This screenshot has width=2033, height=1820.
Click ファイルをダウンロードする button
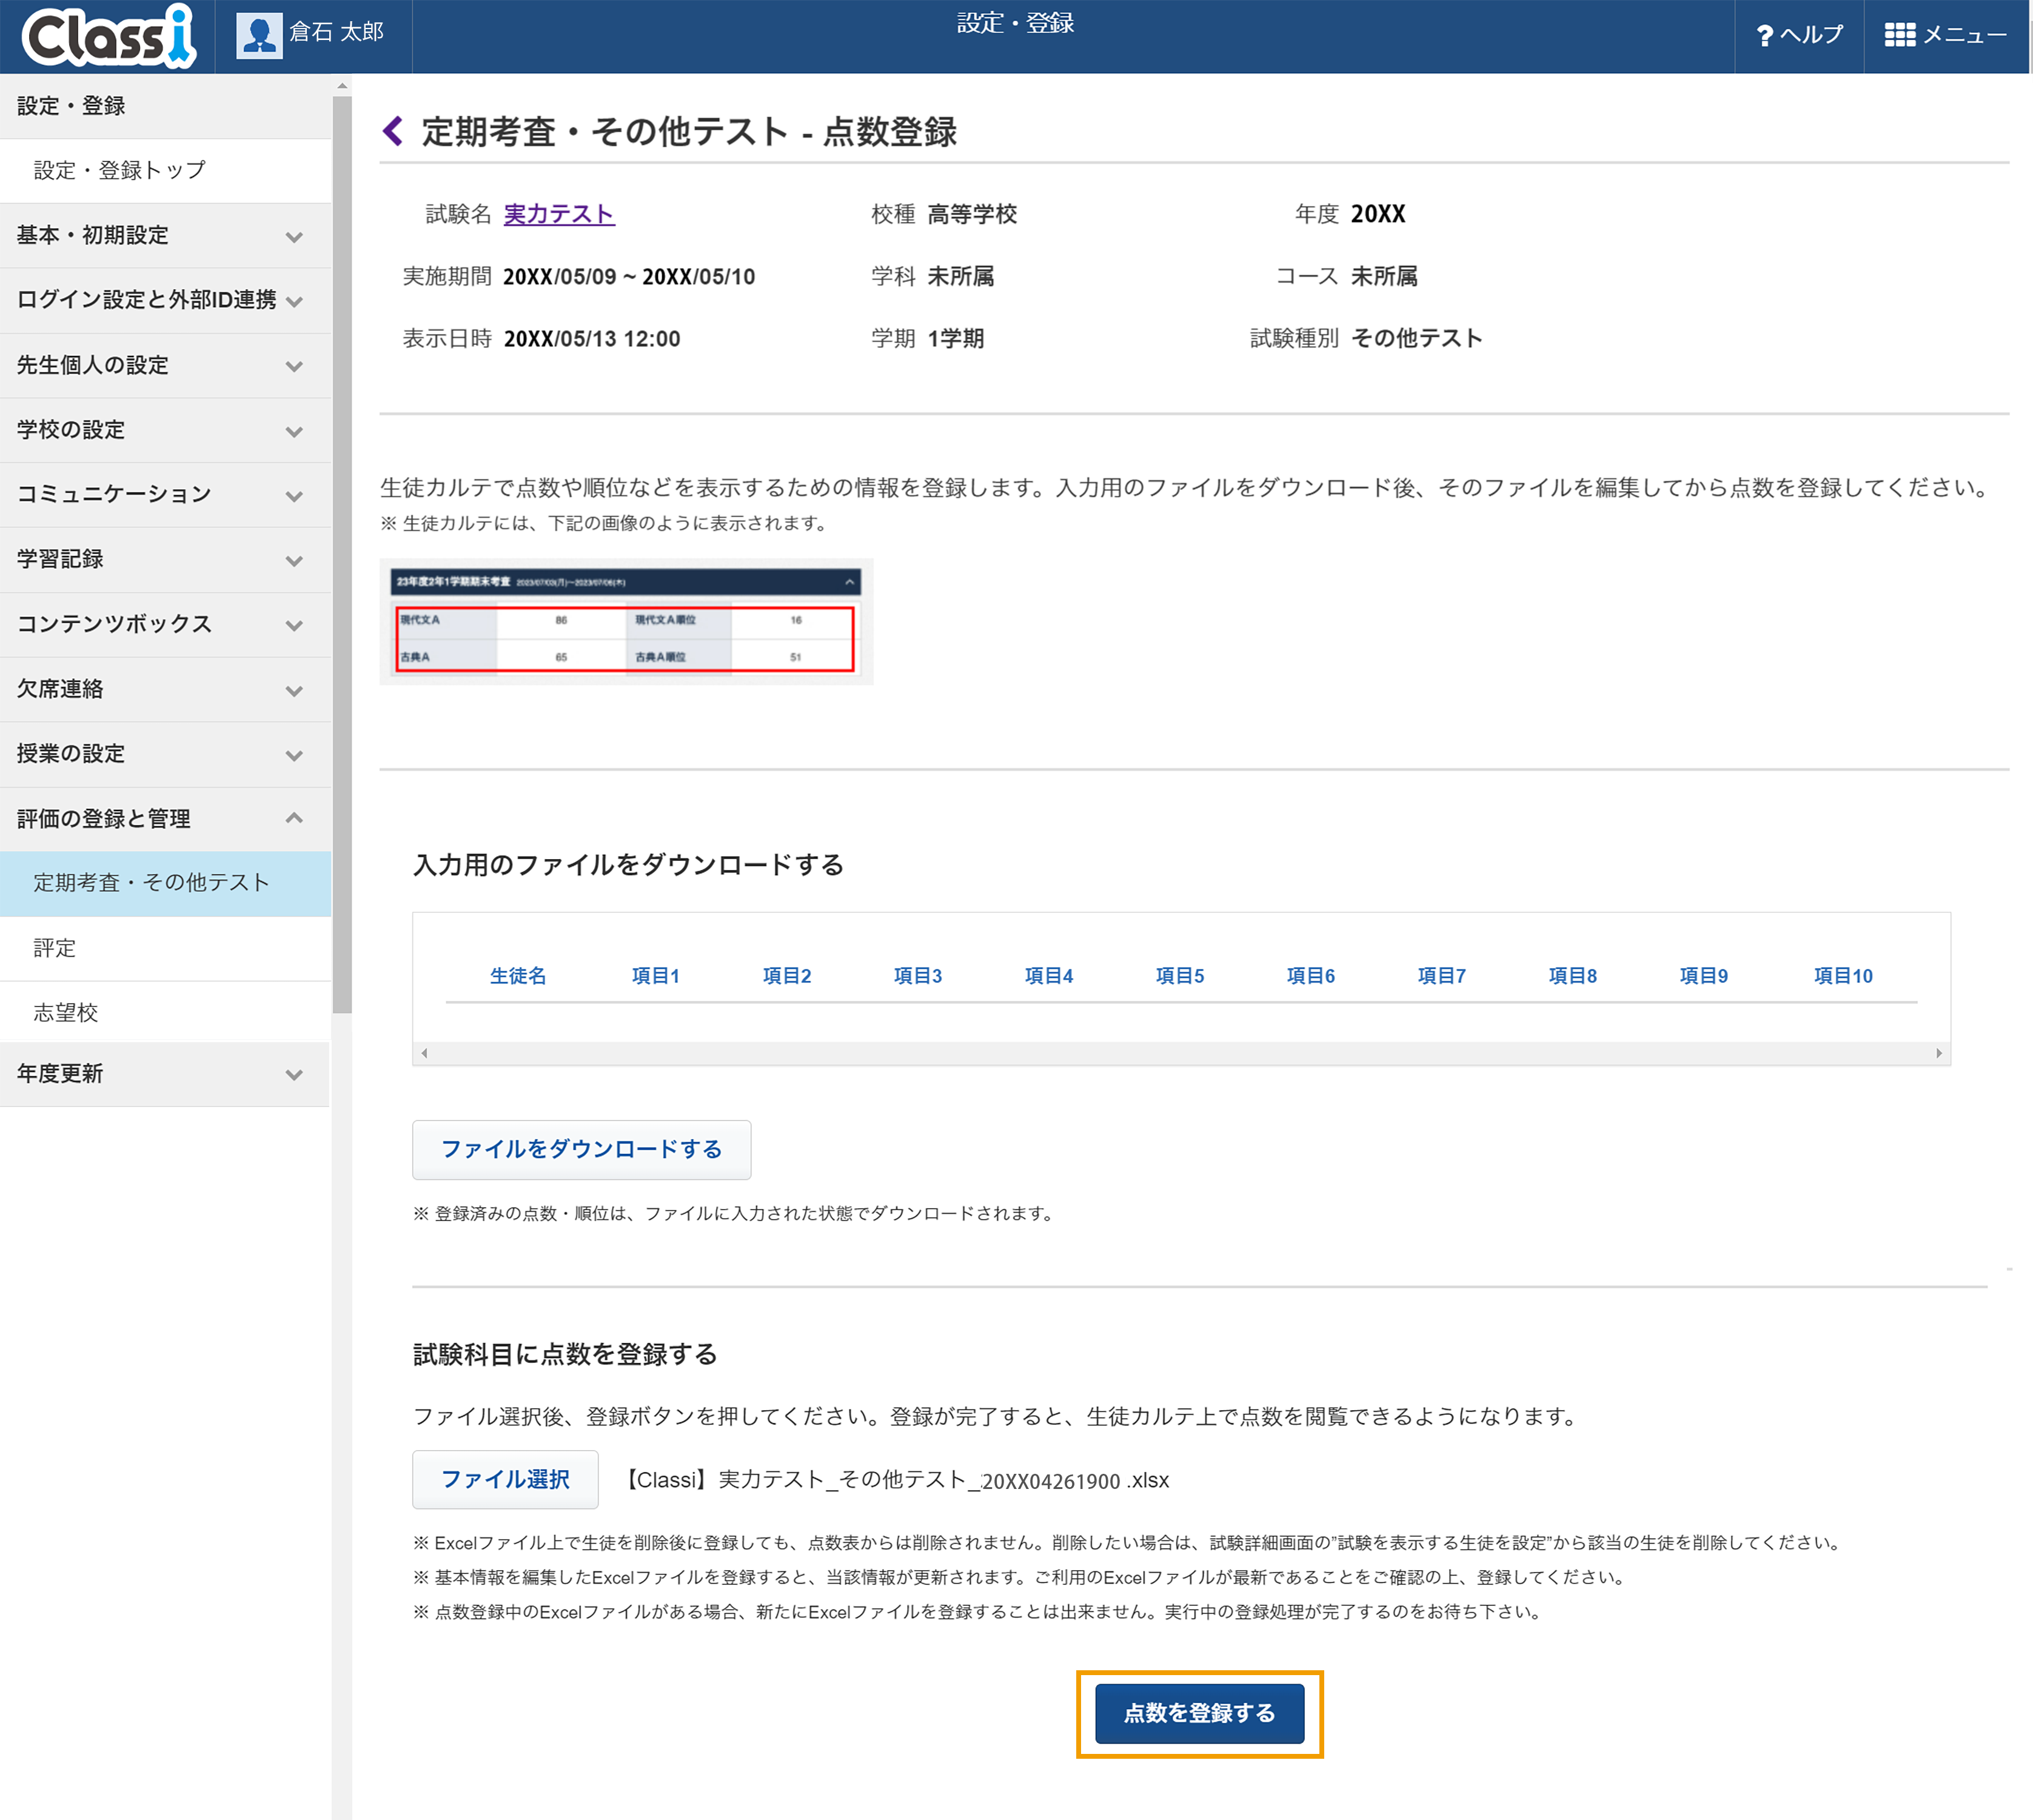point(581,1149)
